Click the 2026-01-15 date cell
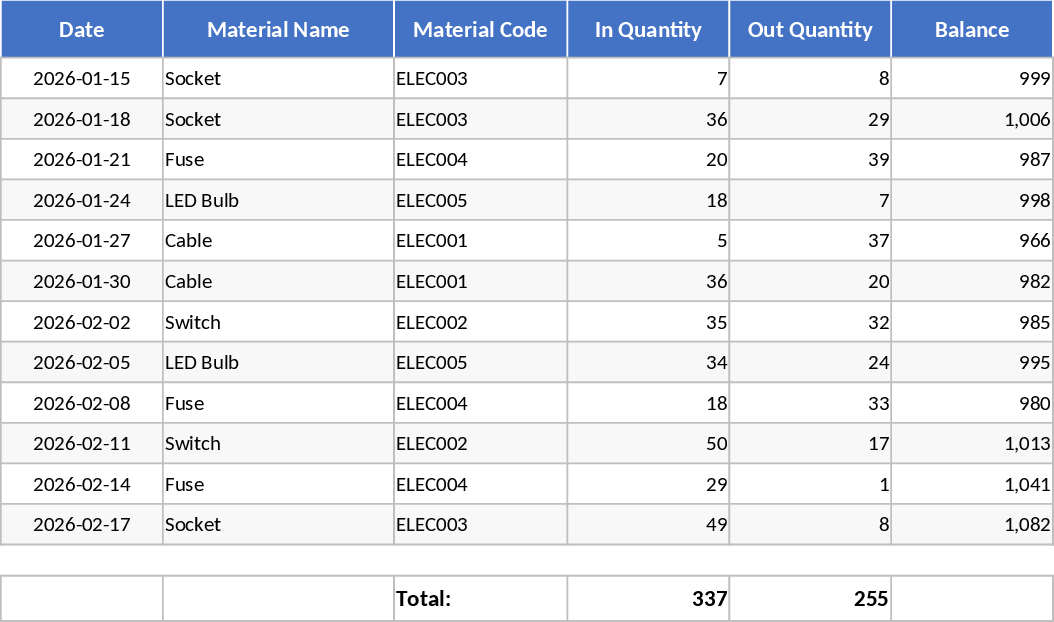Image resolution: width=1054 pixels, height=622 pixels. [x=82, y=79]
